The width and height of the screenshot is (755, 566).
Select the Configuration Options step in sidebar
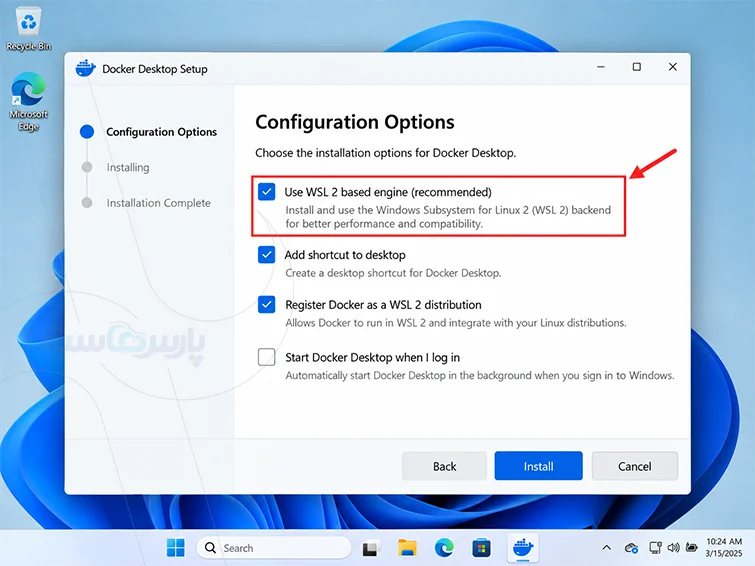coord(161,132)
